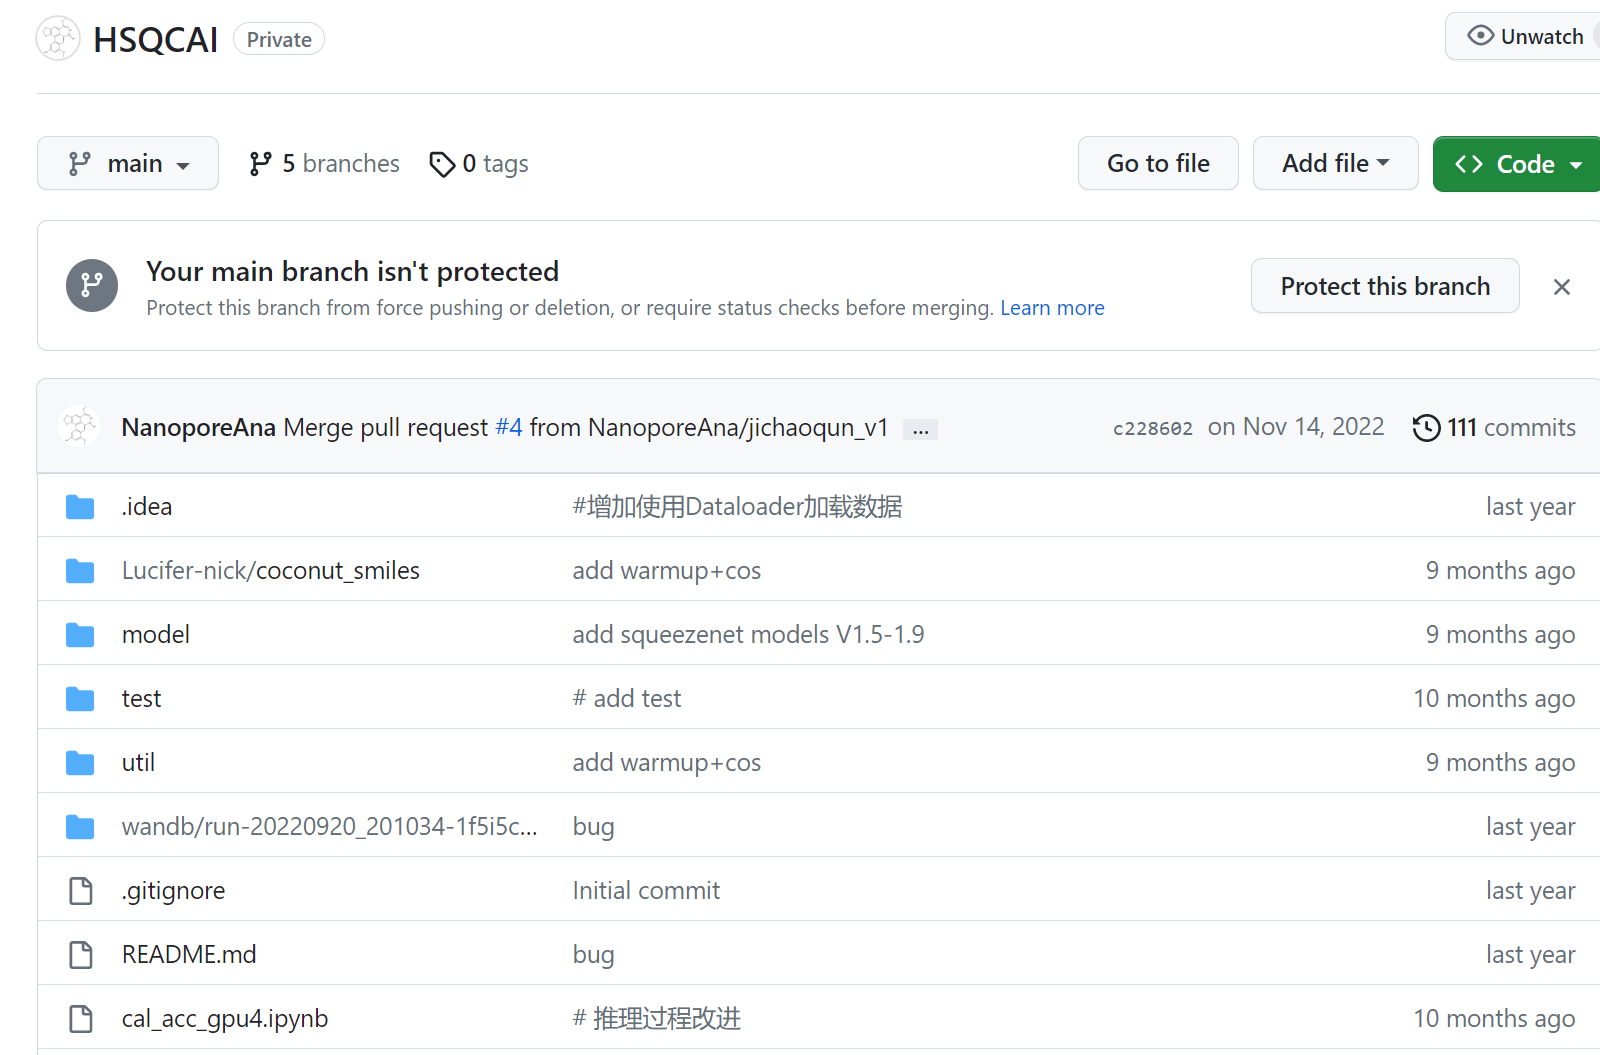Open the green Code dropdown
1600x1055 pixels.
click(1517, 164)
